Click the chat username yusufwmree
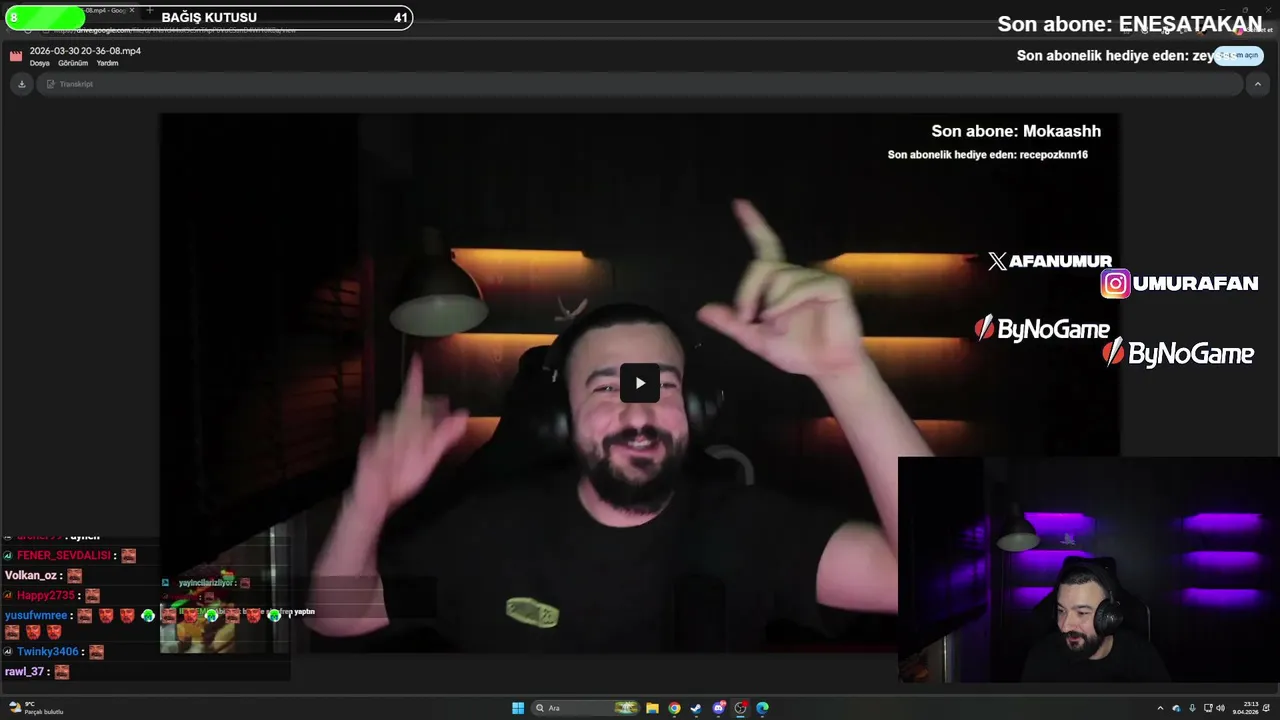 36,615
